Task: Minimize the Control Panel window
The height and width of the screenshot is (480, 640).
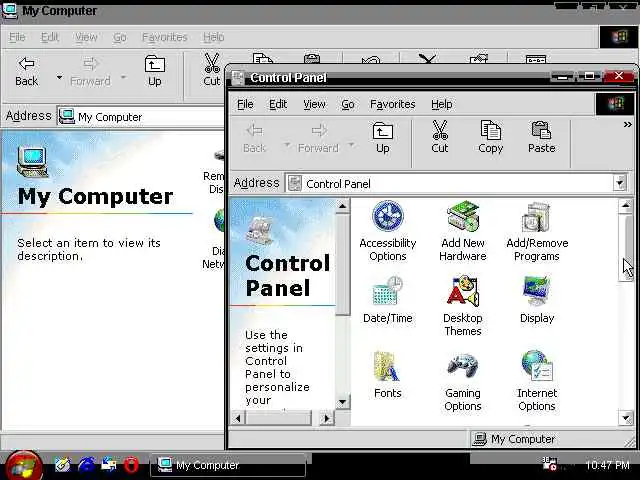Action: pos(562,76)
